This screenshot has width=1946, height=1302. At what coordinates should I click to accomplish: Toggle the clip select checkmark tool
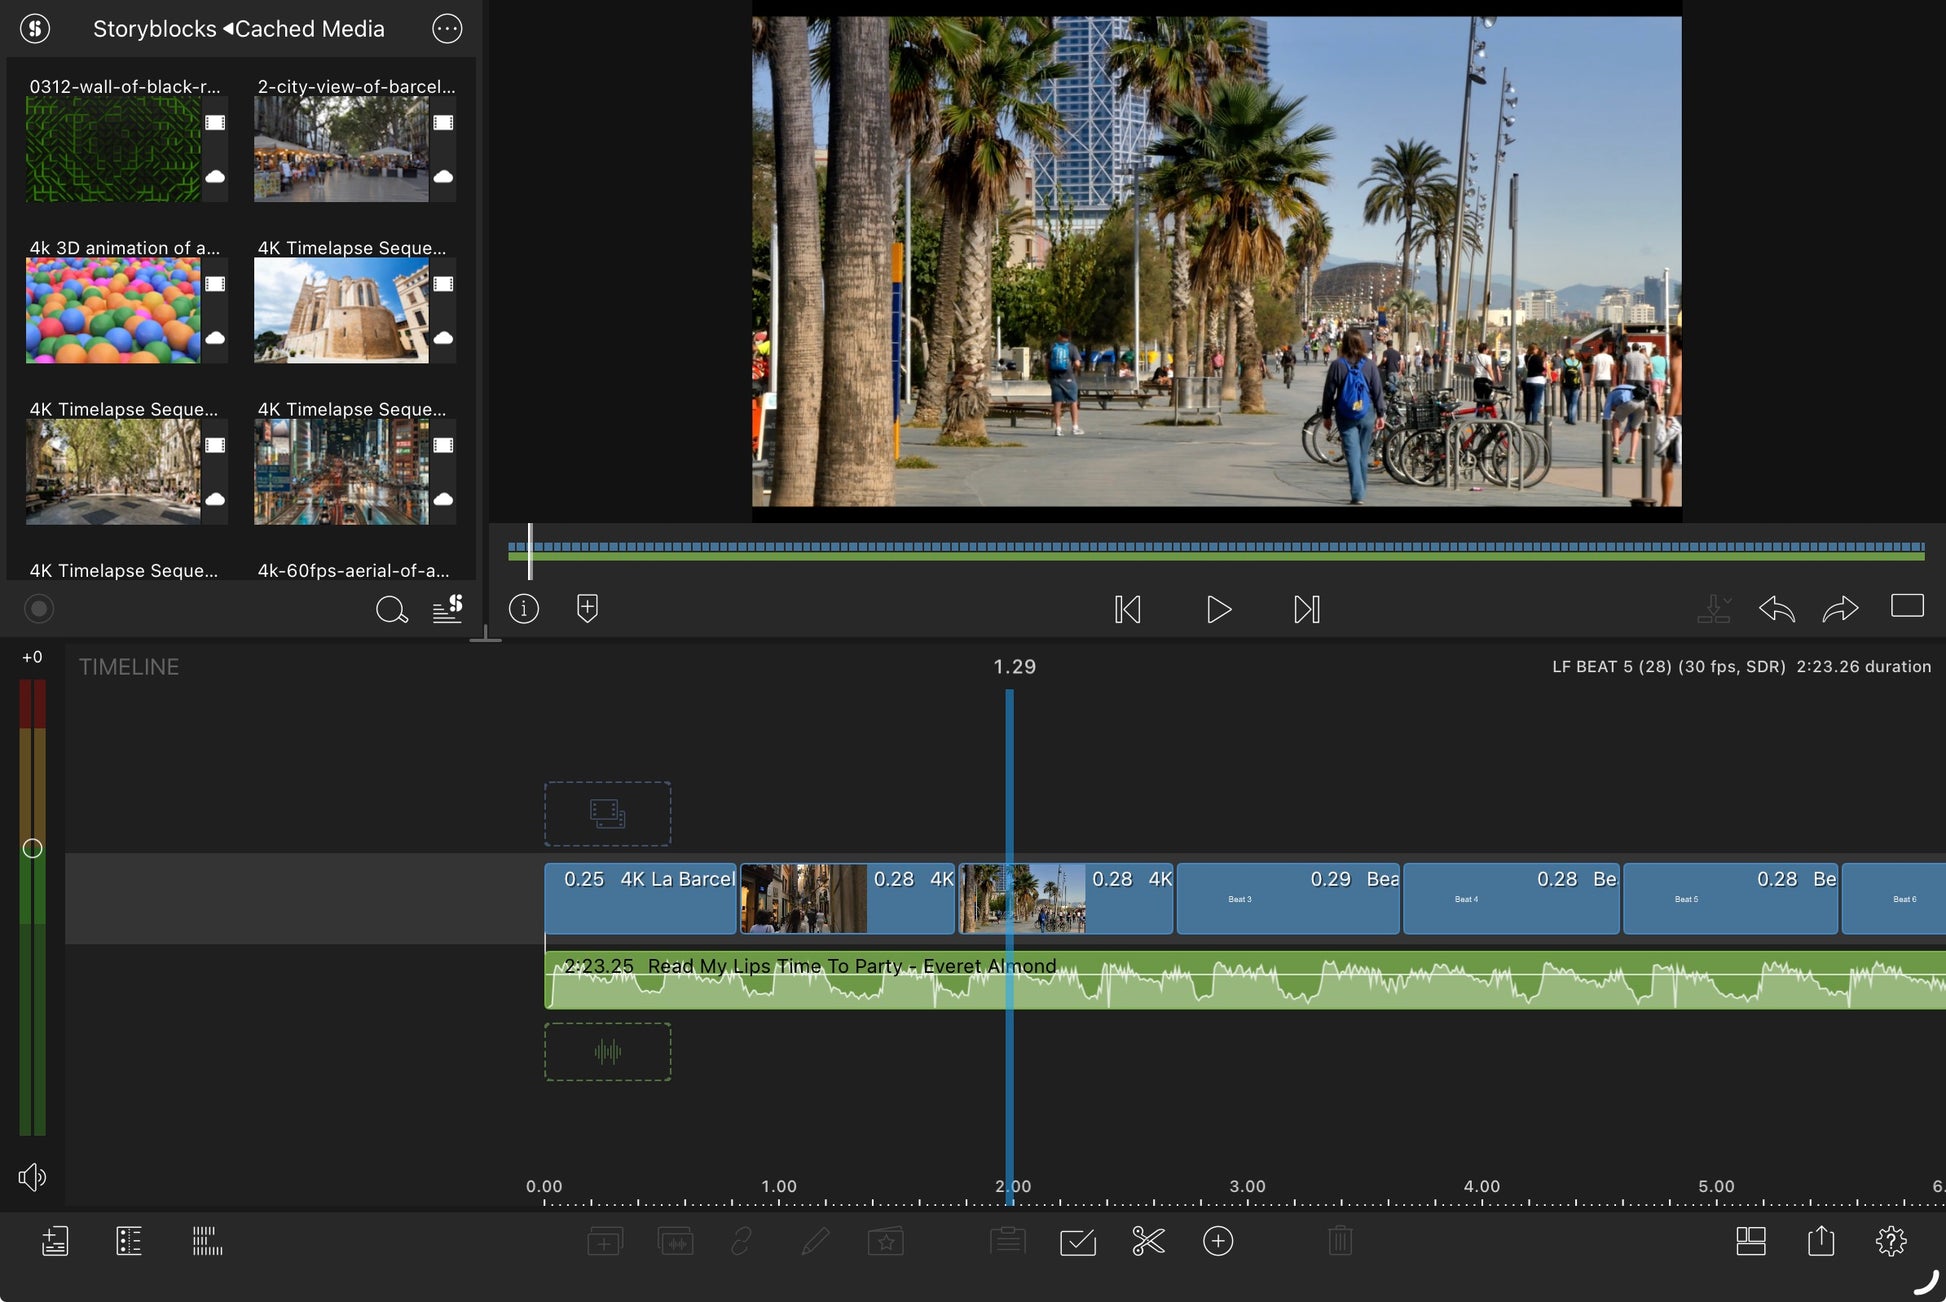pyautogui.click(x=1078, y=1242)
